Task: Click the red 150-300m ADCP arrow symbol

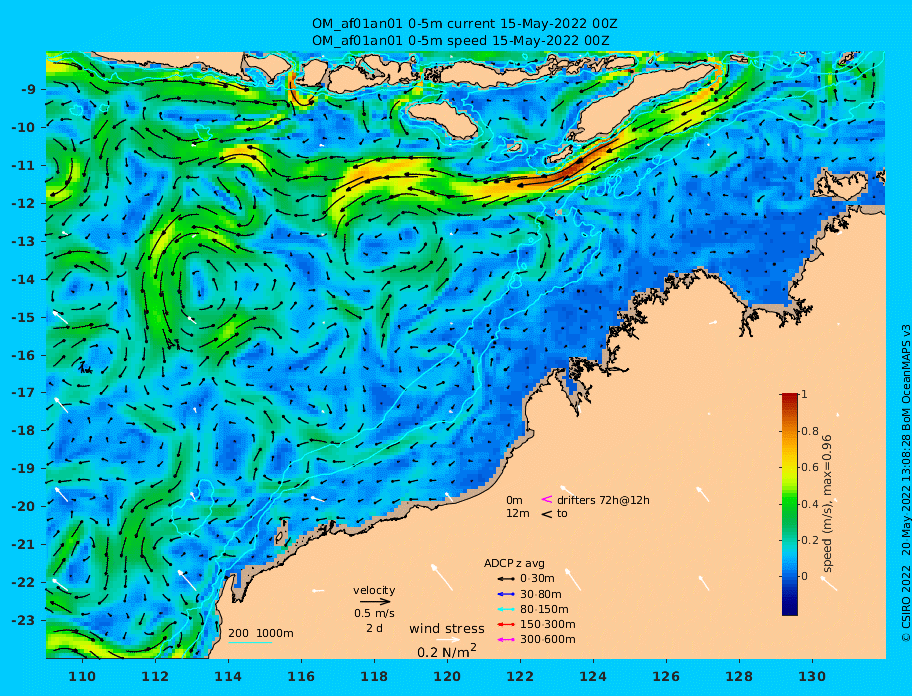Action: point(506,624)
